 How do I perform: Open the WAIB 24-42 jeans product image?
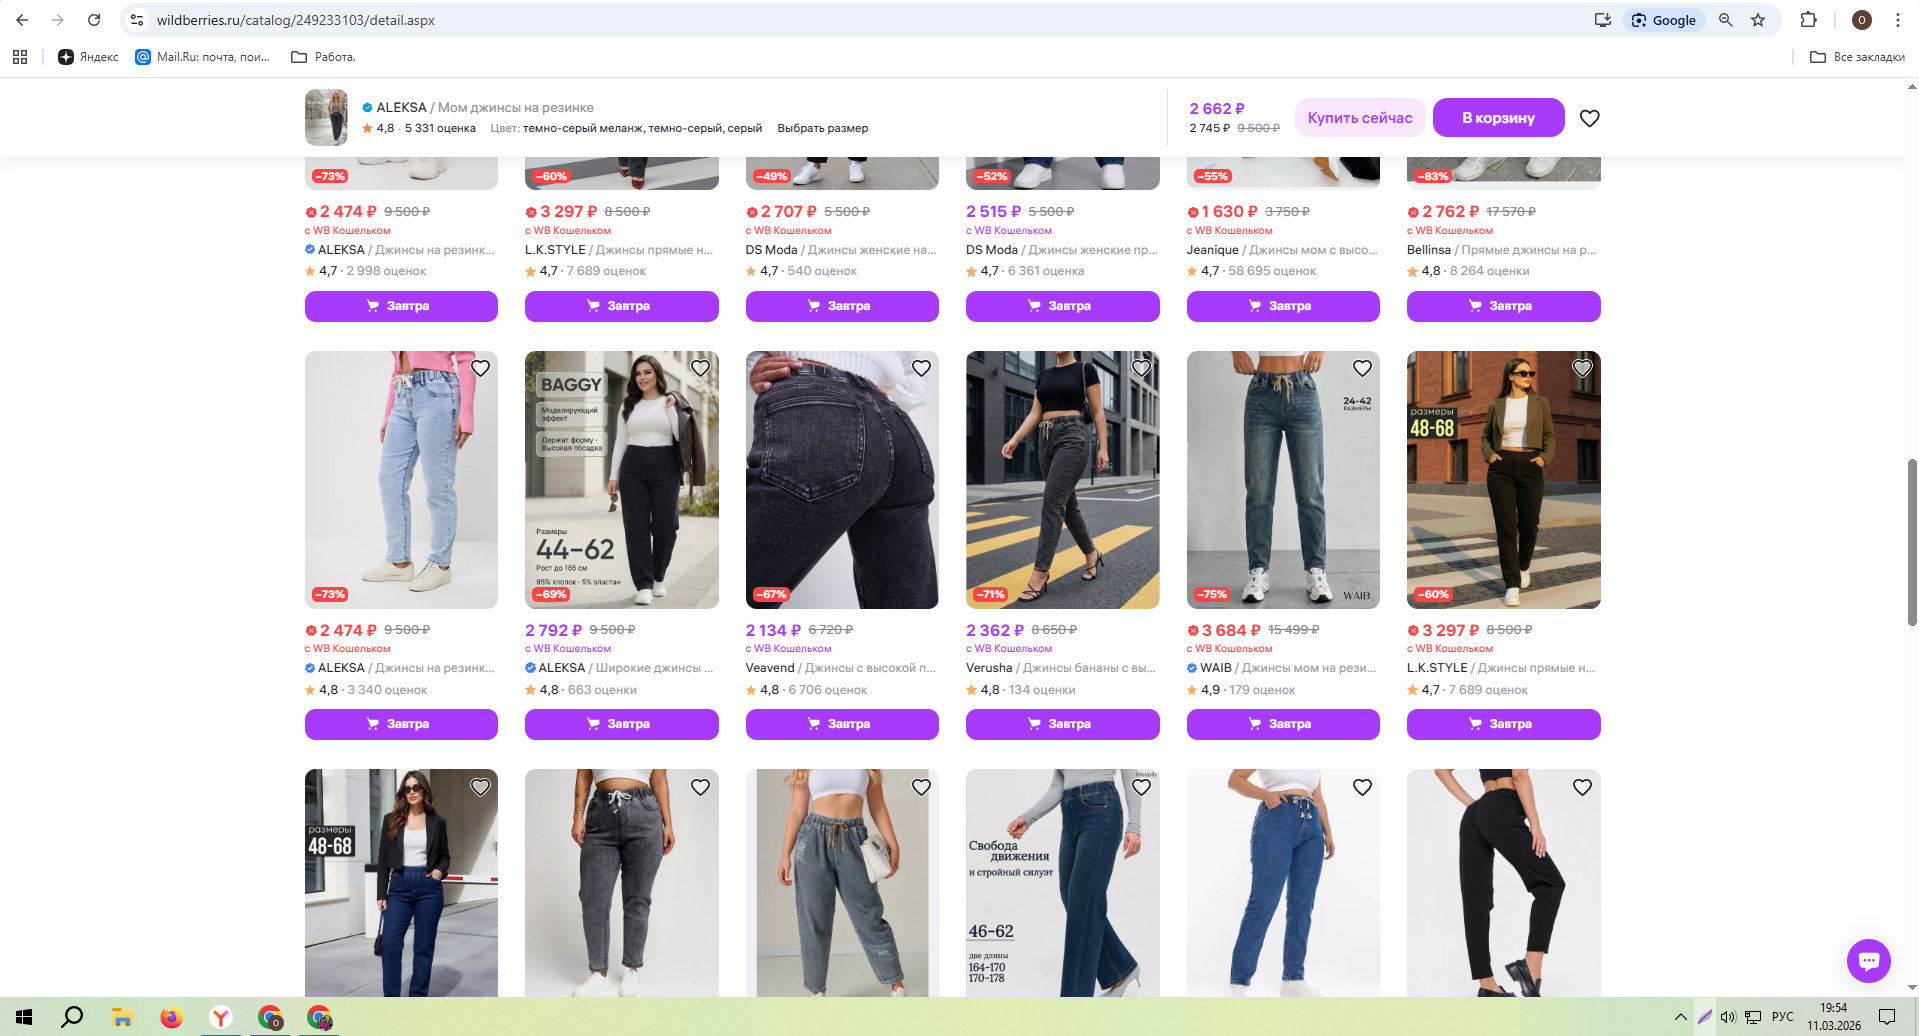coord(1283,480)
